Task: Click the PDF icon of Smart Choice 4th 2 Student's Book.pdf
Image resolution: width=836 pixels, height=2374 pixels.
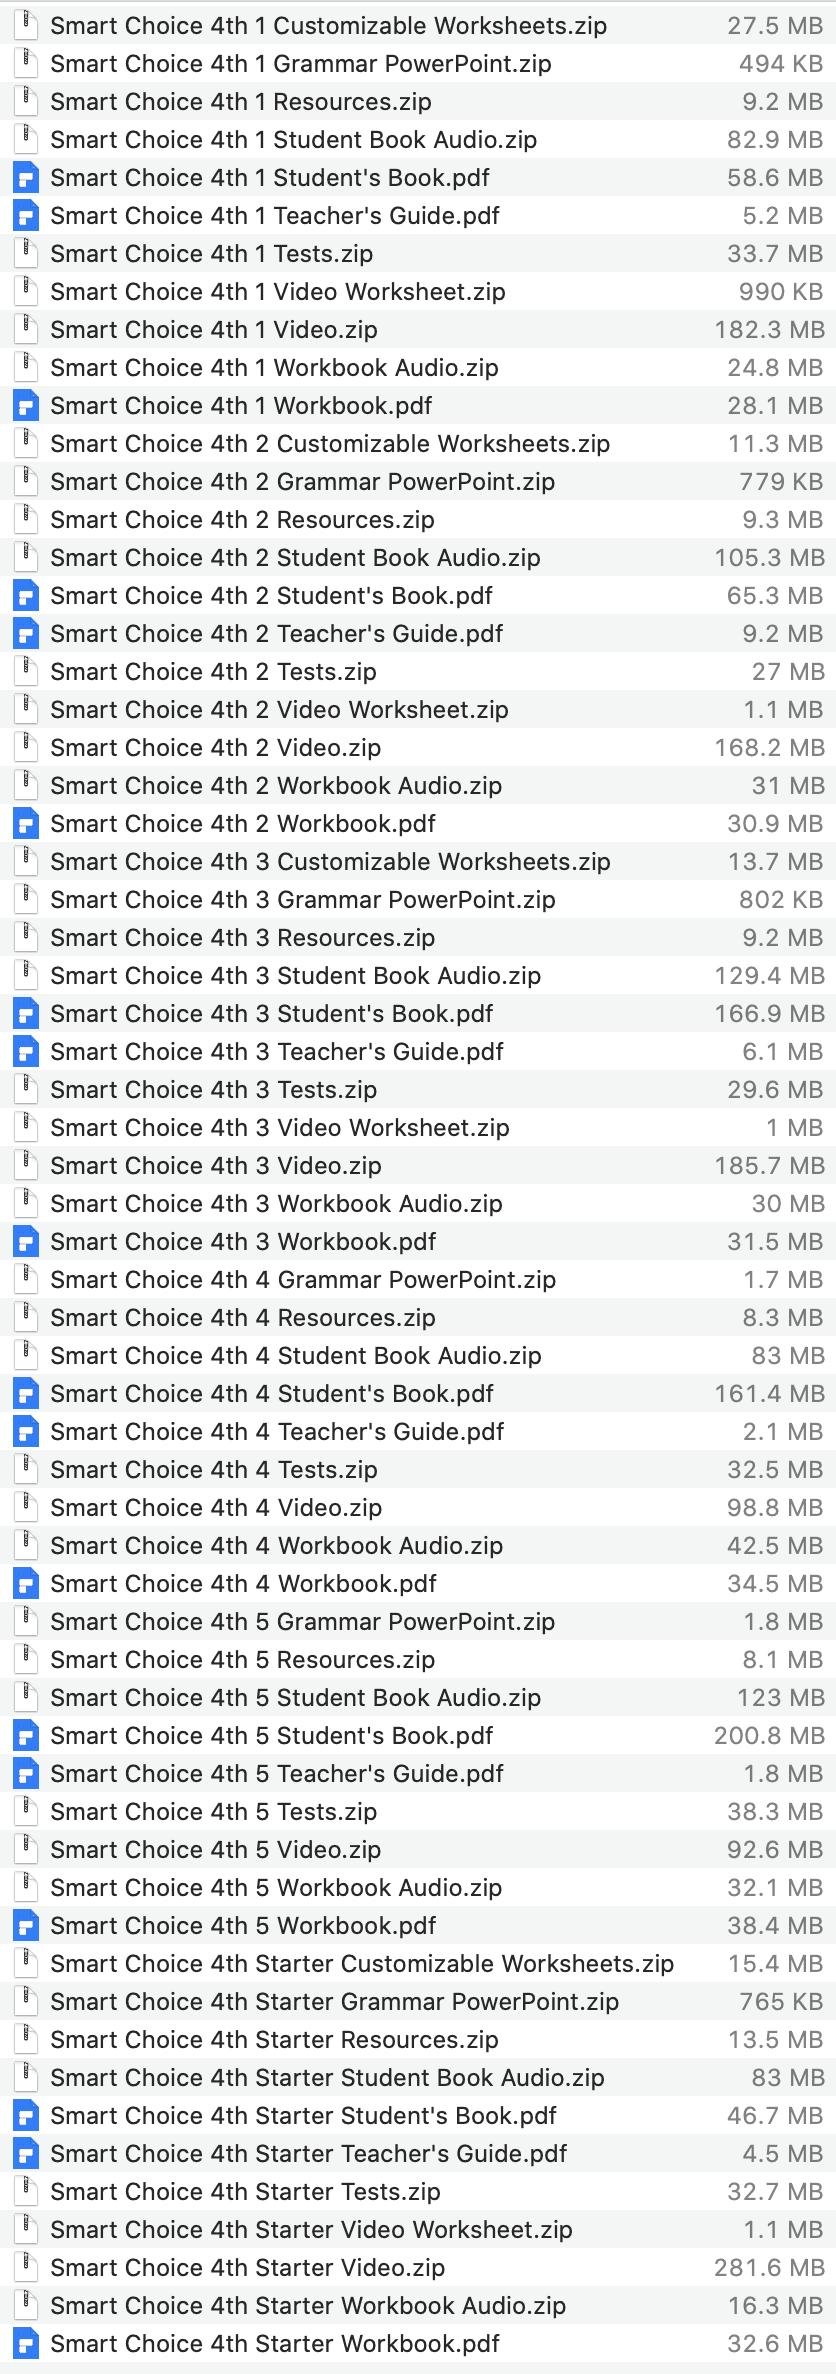Action: click(26, 596)
